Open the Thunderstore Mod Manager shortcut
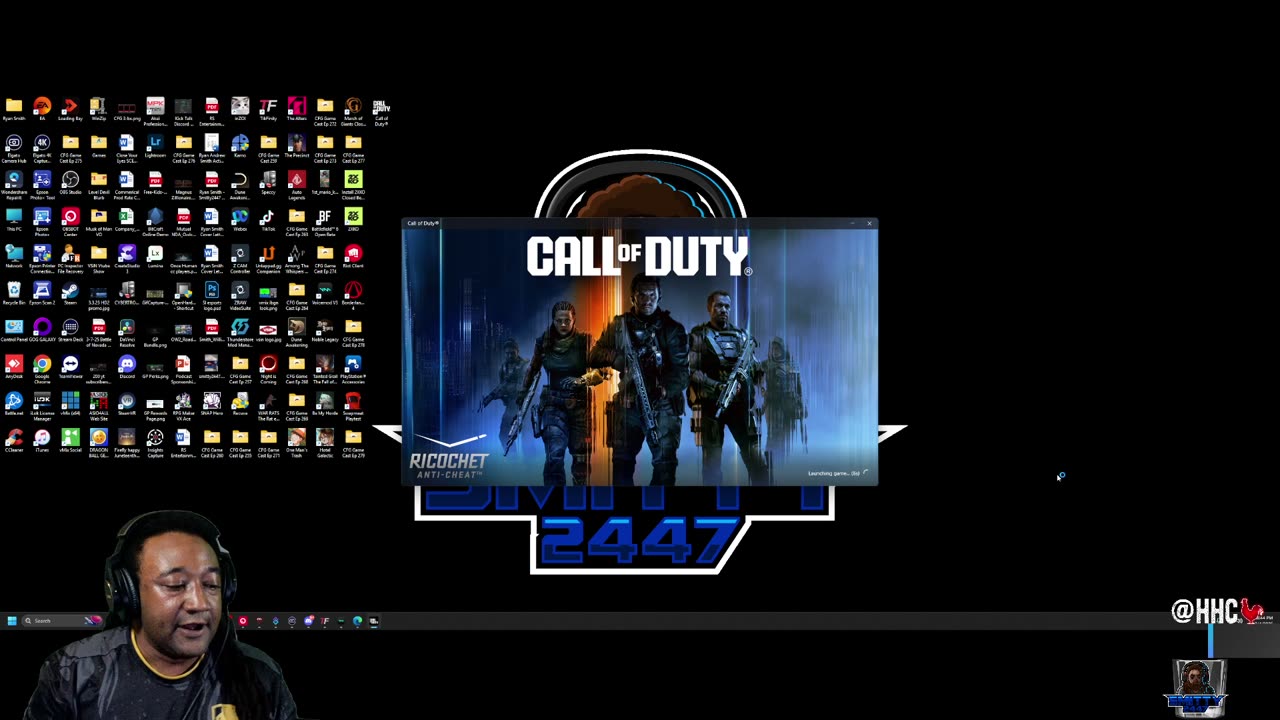The width and height of the screenshot is (1280, 720). pyautogui.click(x=240, y=334)
